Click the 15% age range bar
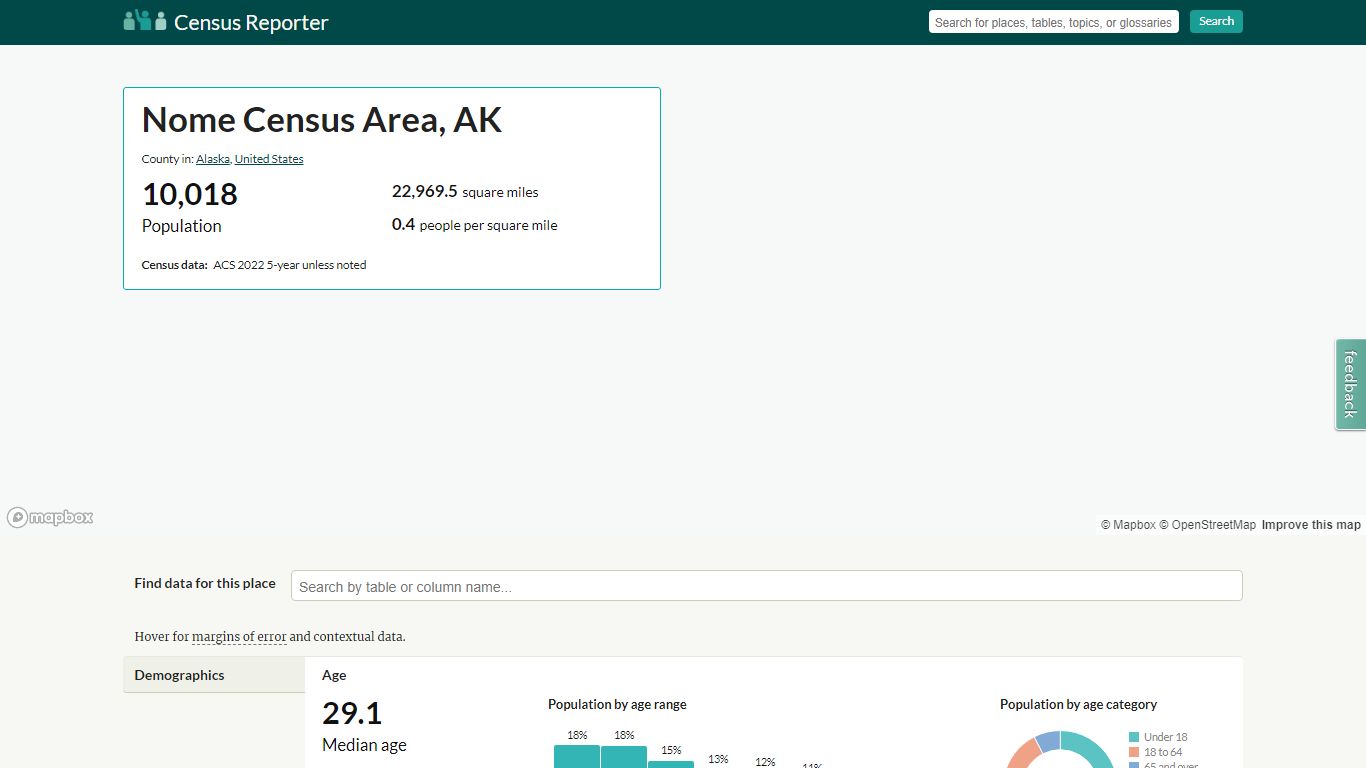The height and width of the screenshot is (768, 1366). click(671, 764)
